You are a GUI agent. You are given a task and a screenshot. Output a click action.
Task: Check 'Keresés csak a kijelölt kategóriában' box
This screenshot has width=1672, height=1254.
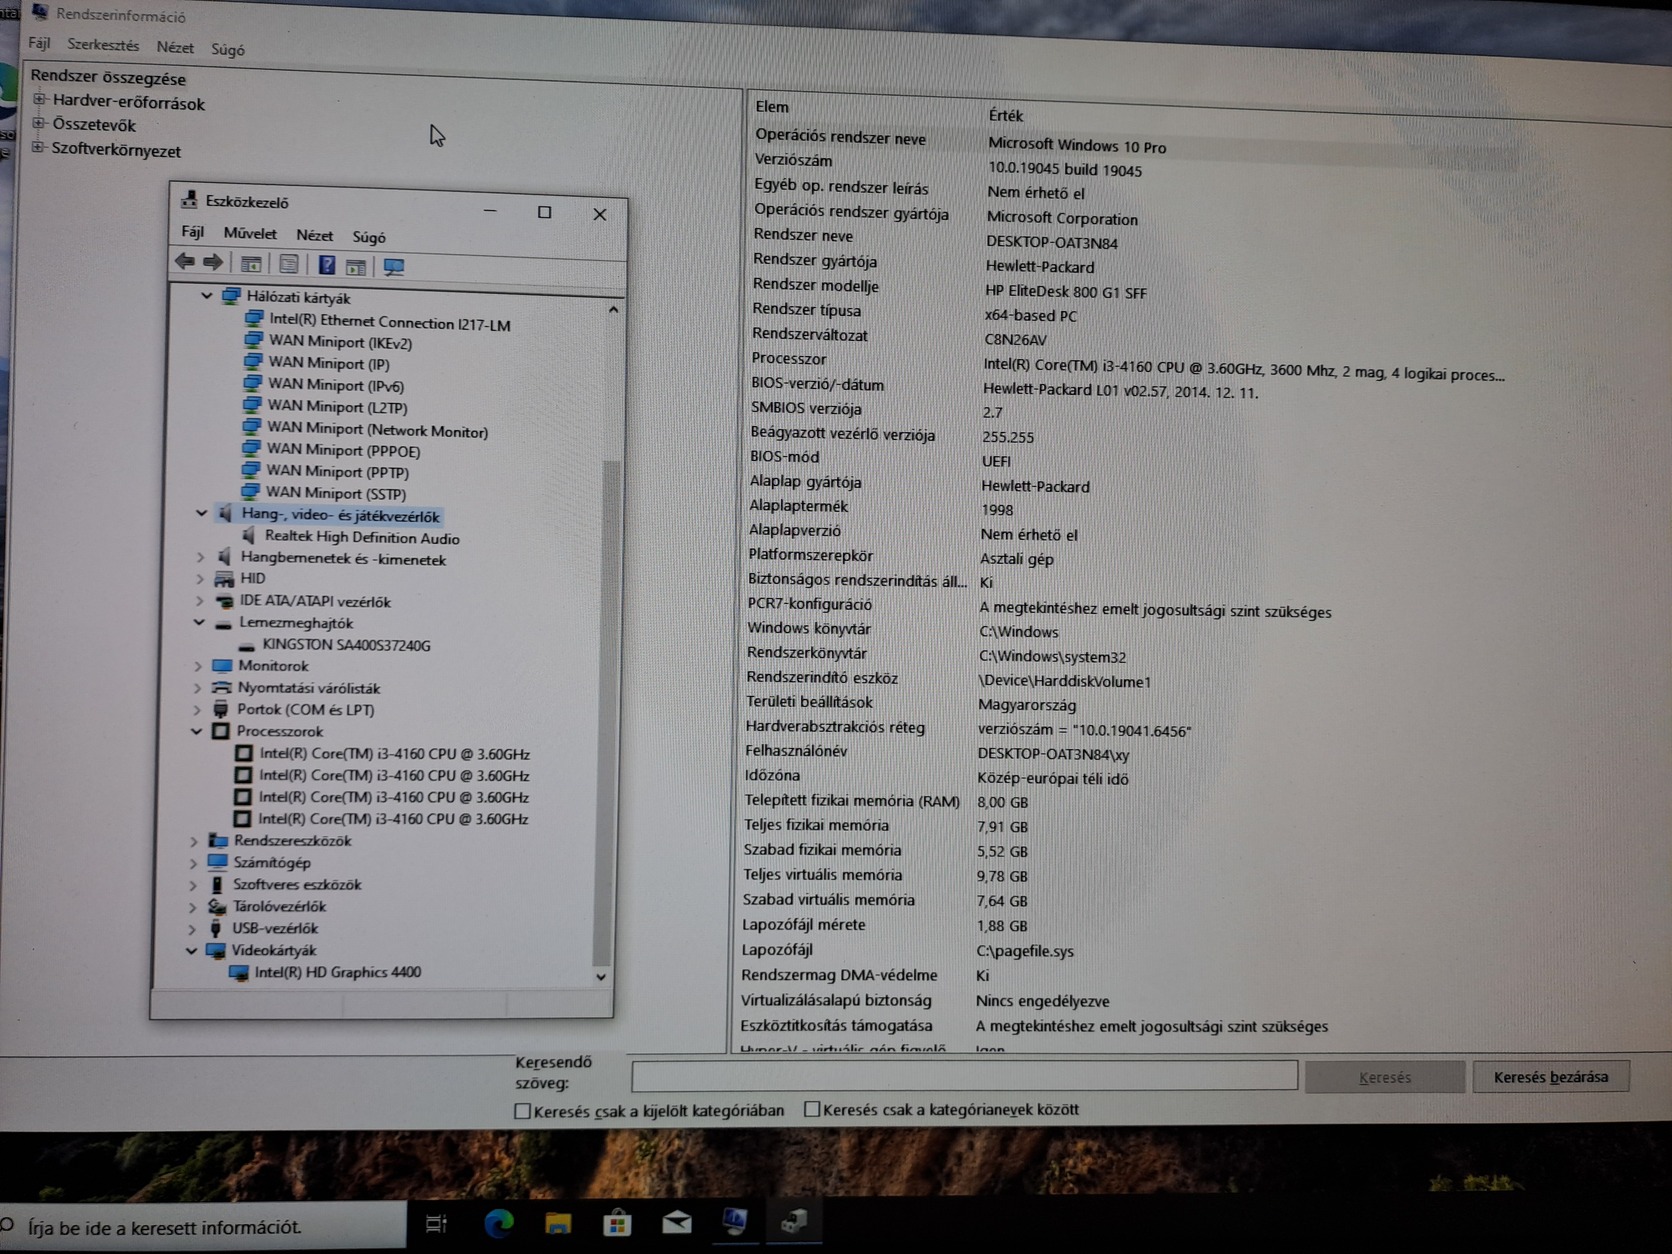pyautogui.click(x=522, y=1111)
